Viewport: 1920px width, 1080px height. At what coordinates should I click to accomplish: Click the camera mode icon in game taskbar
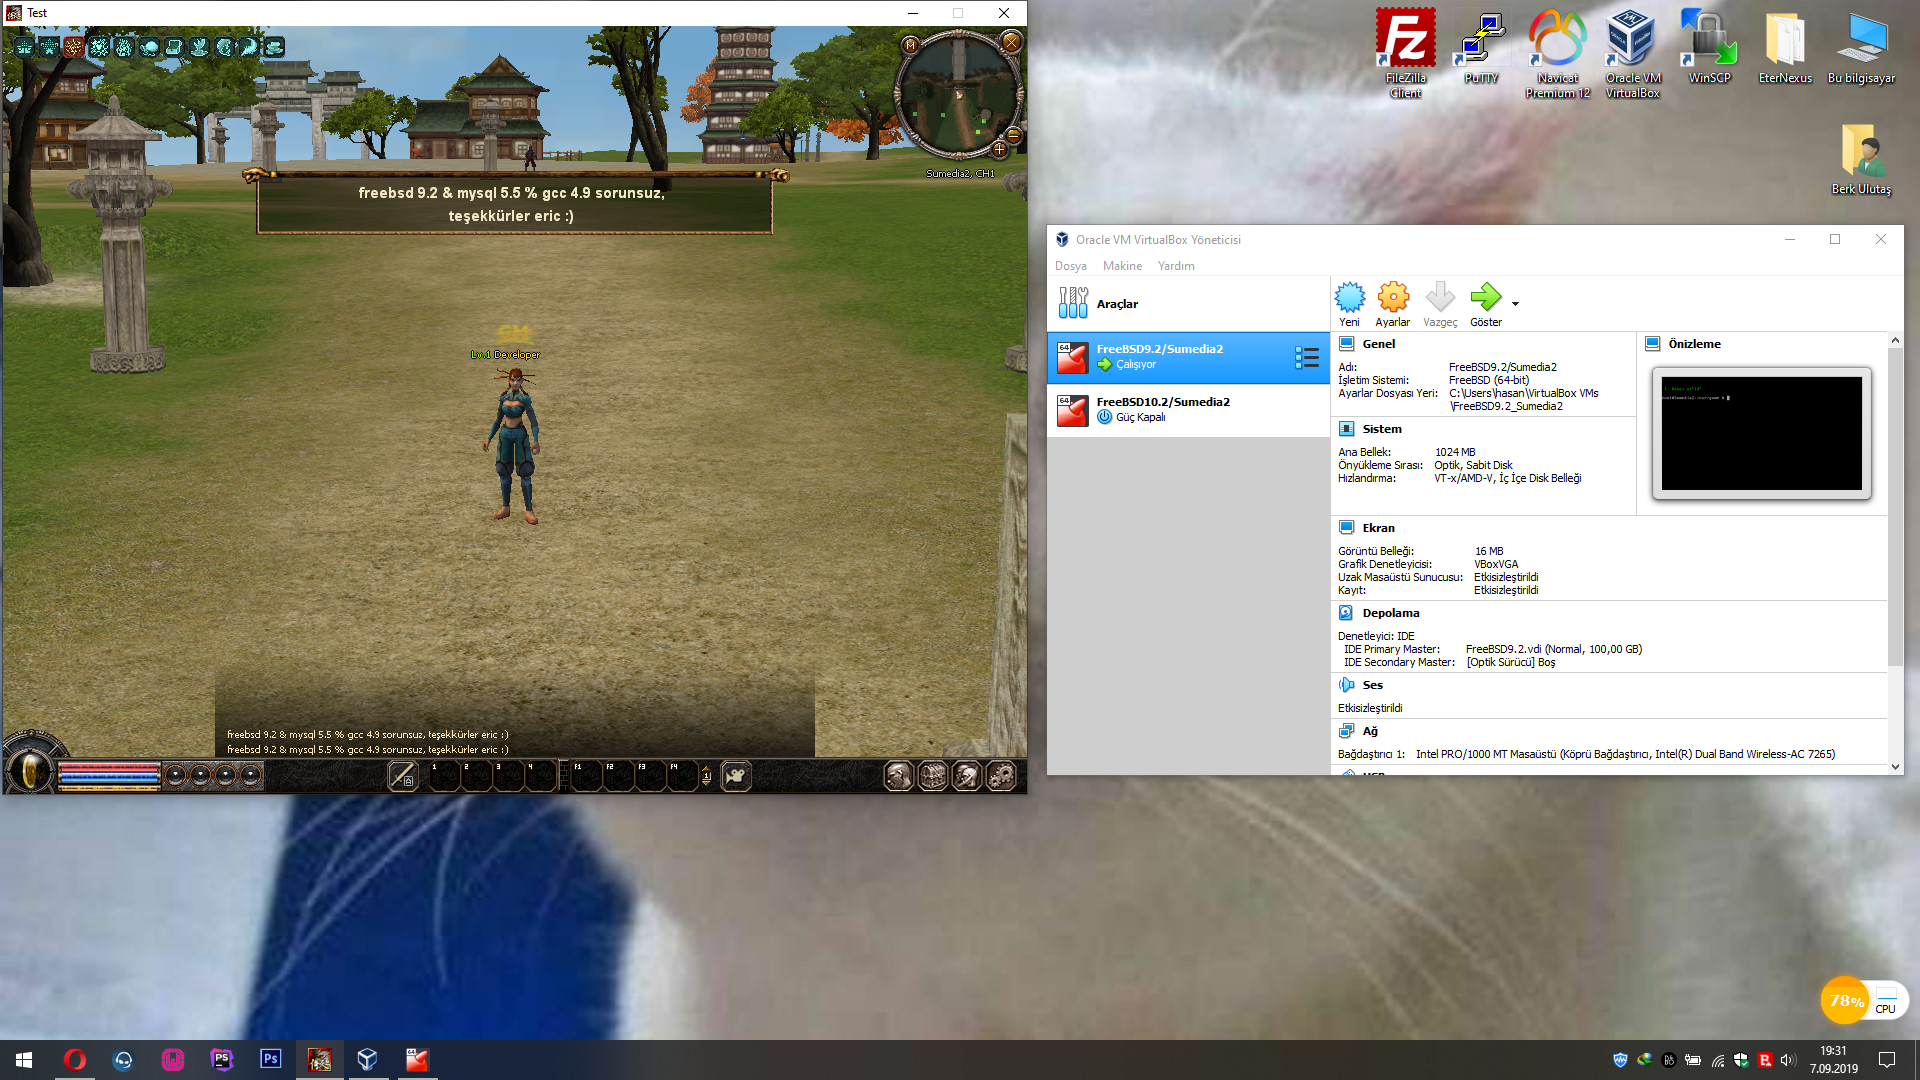[x=736, y=775]
